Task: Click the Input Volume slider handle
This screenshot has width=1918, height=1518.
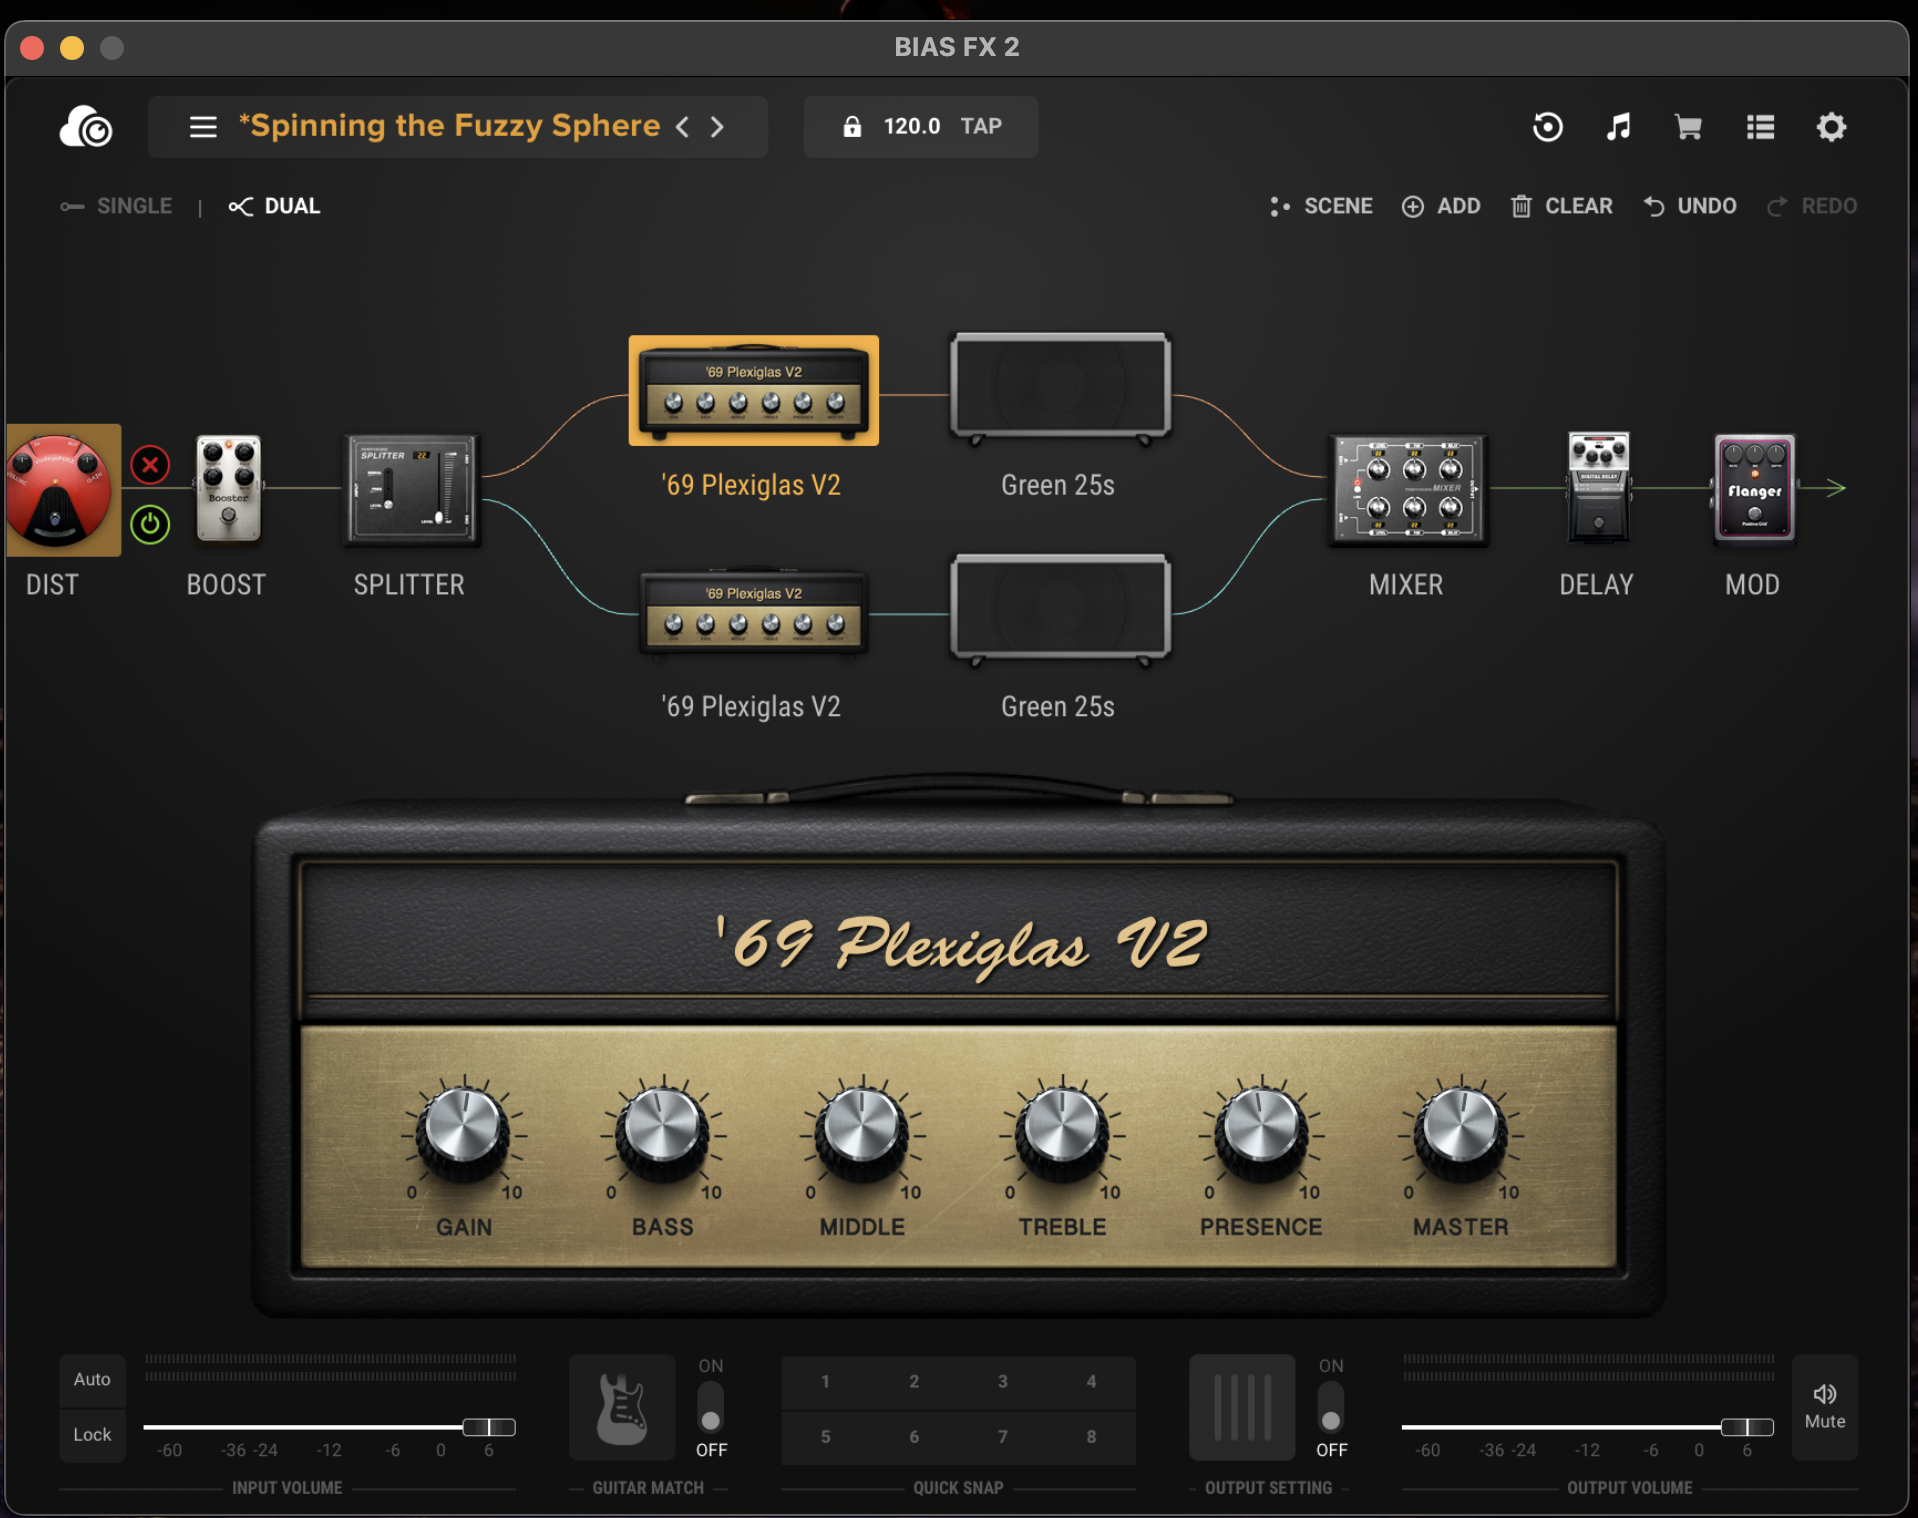Action: click(x=488, y=1427)
